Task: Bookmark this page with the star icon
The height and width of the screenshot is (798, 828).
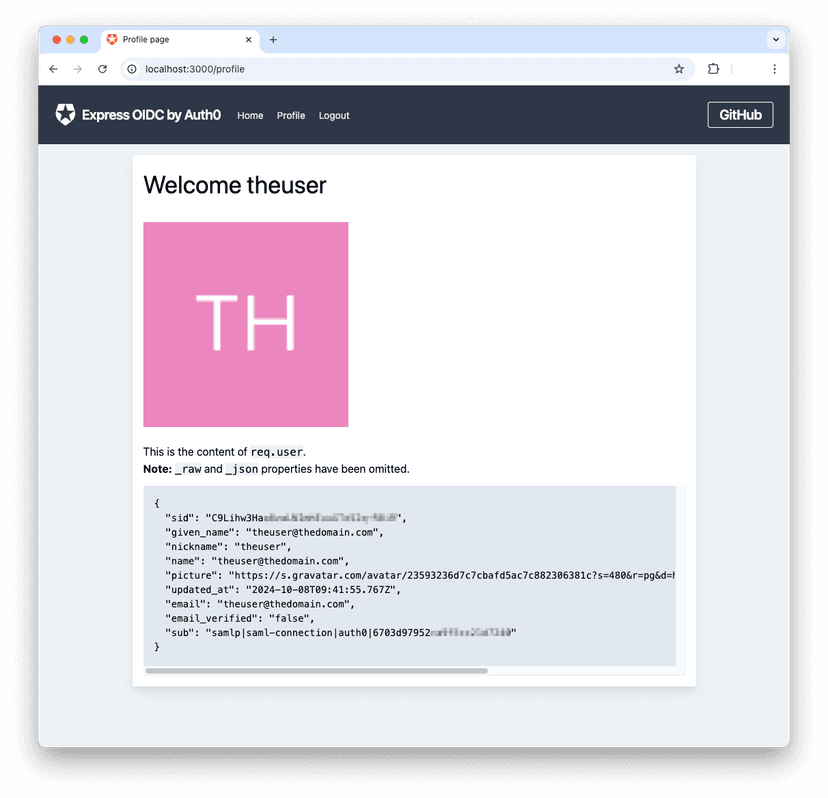Action: [679, 69]
